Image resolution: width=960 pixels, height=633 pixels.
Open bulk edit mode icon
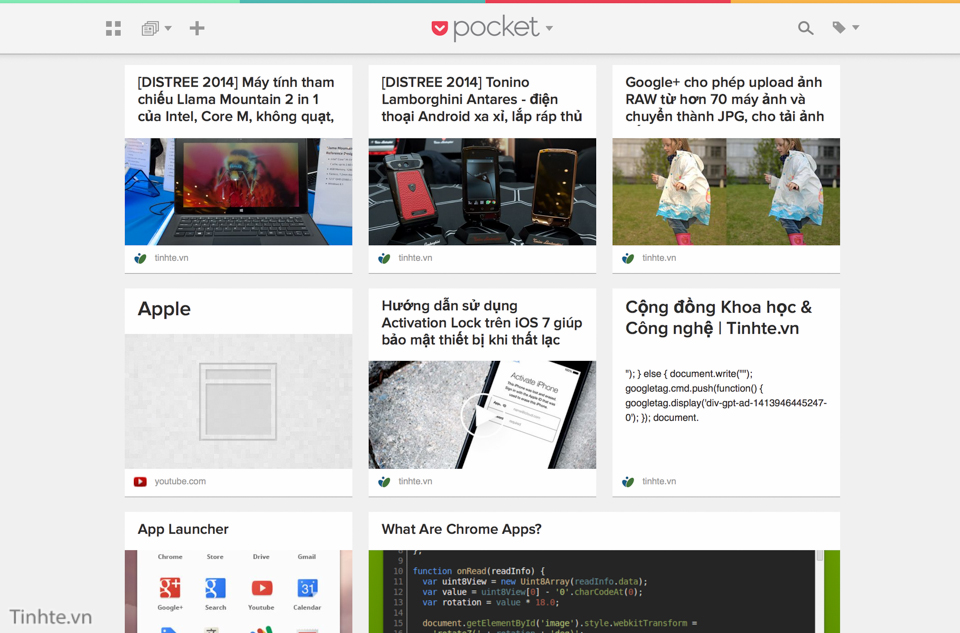coord(150,28)
